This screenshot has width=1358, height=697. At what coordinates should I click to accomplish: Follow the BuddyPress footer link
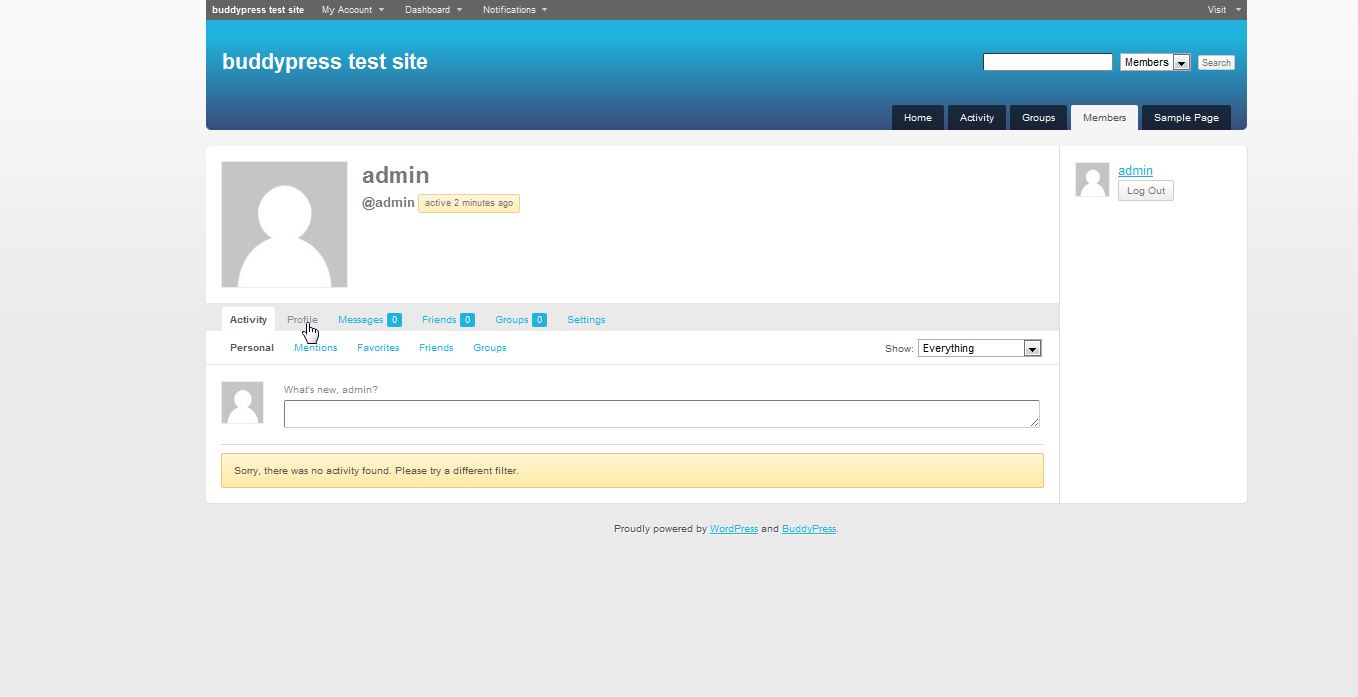[808, 529]
